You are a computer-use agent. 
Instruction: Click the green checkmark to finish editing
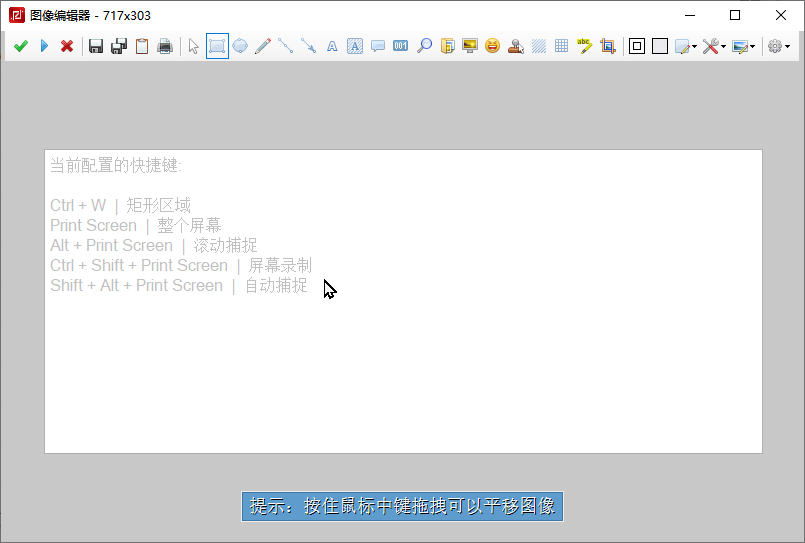(21, 46)
